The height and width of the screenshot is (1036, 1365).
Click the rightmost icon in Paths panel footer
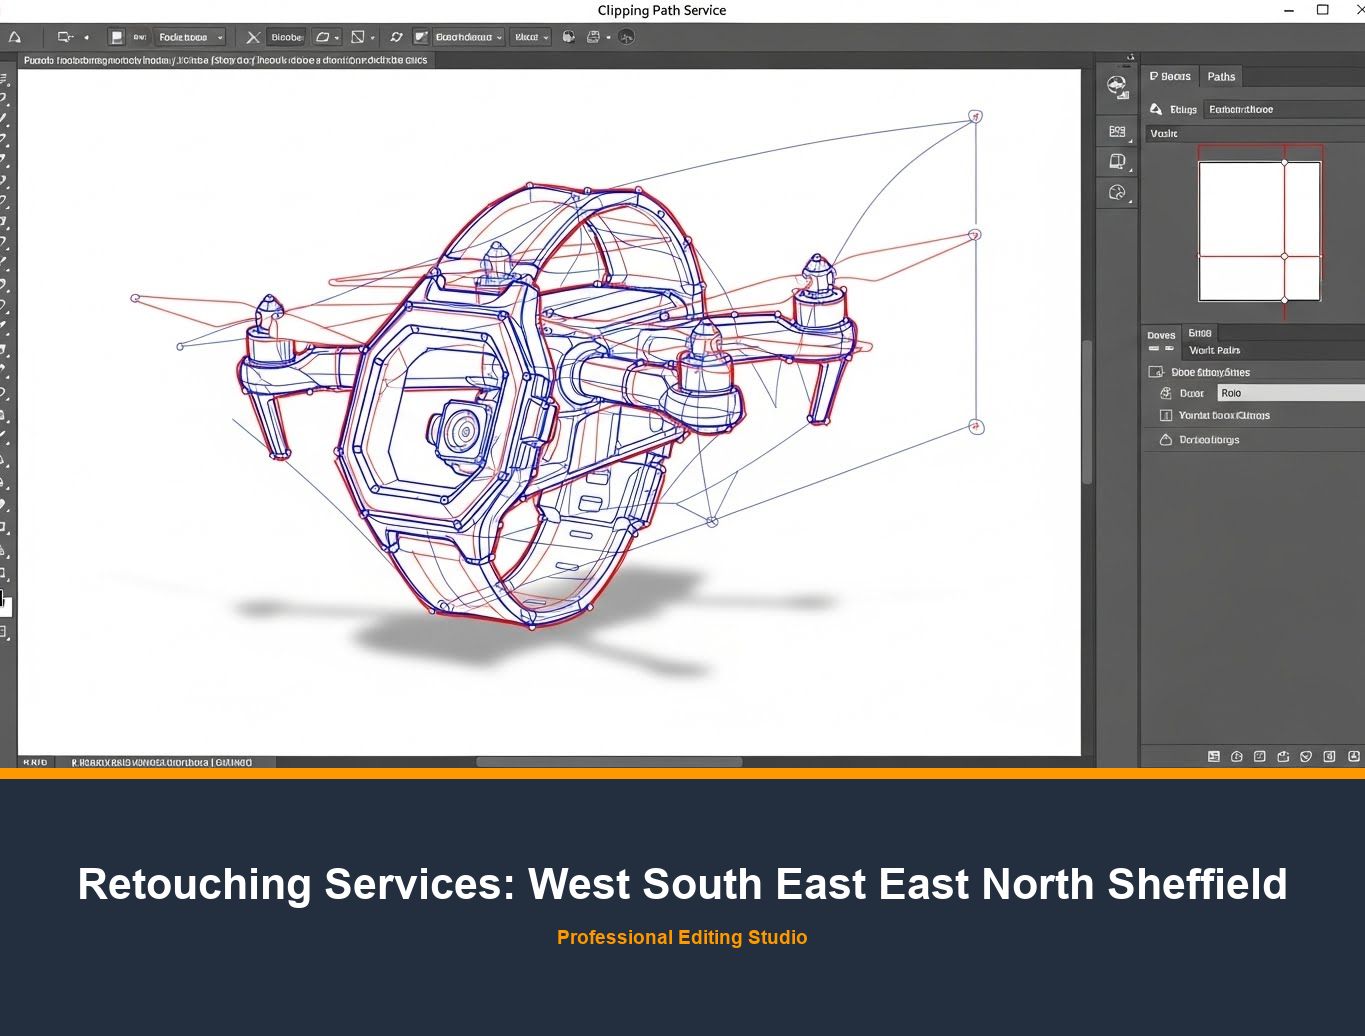(x=1354, y=757)
